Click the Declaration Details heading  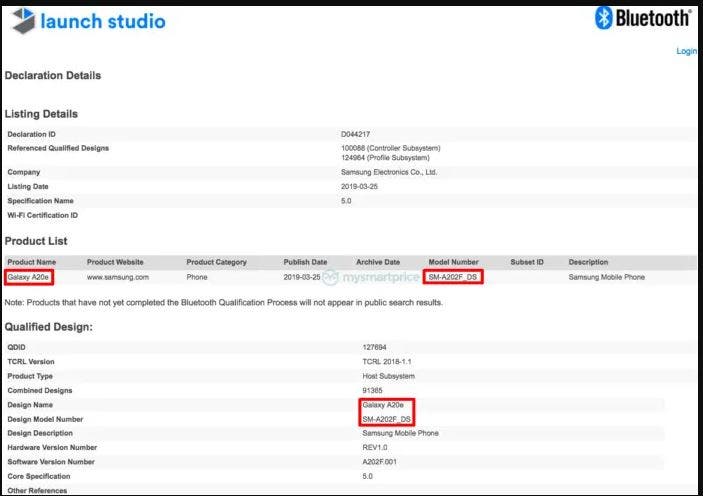pyautogui.click(x=53, y=75)
